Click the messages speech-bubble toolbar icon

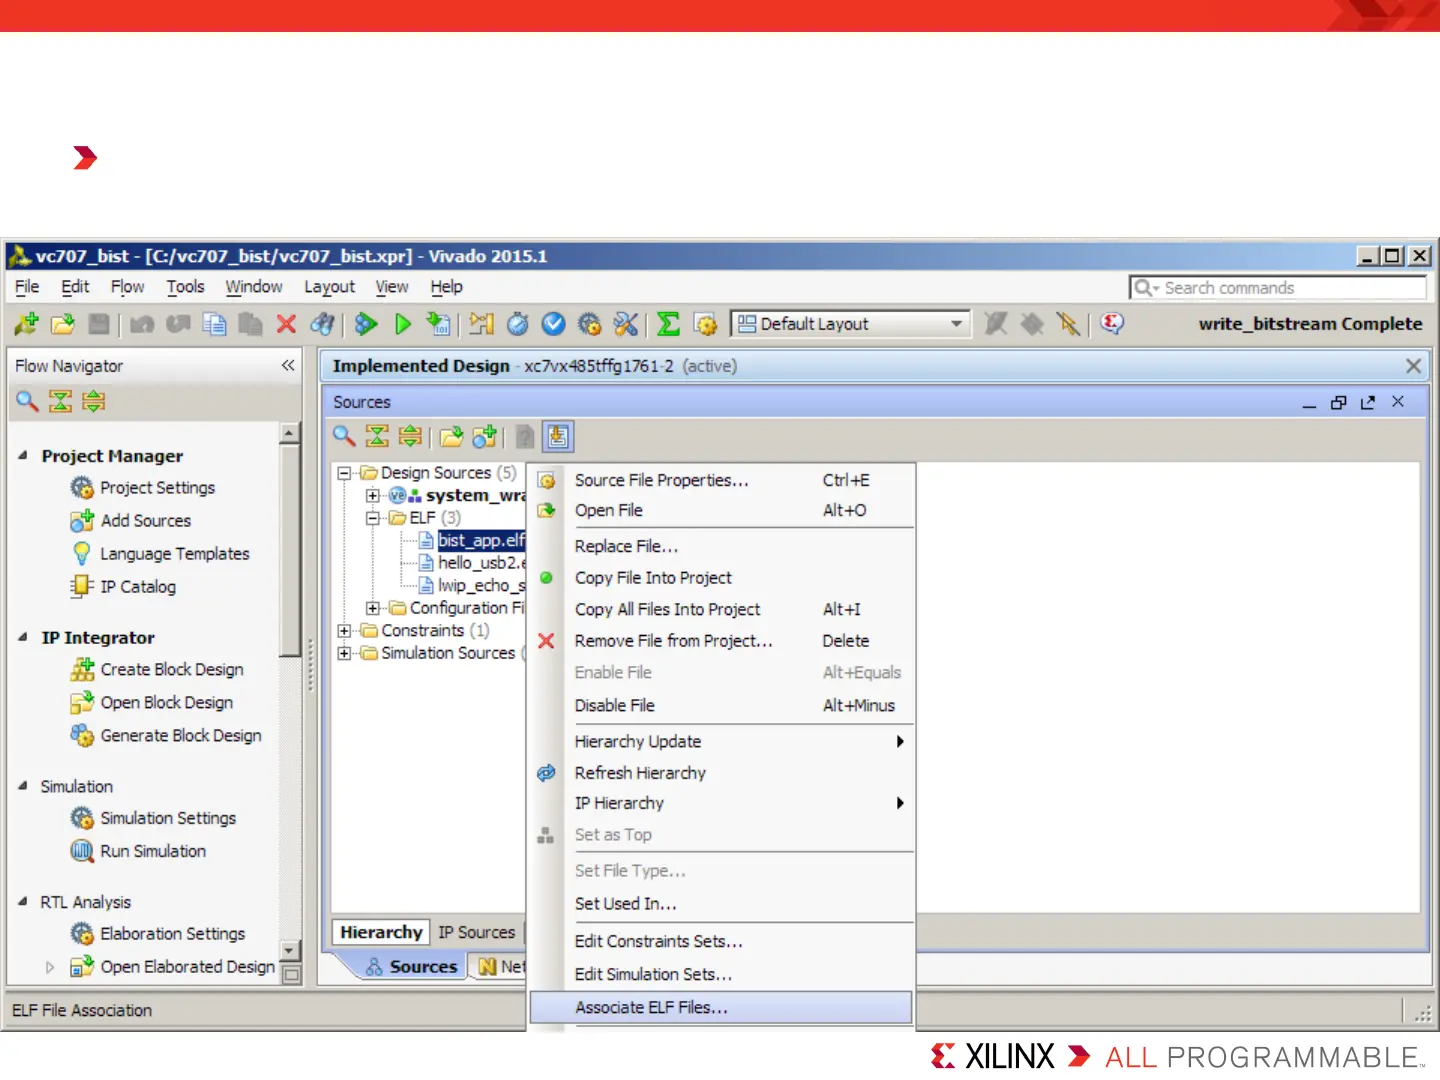1112,323
